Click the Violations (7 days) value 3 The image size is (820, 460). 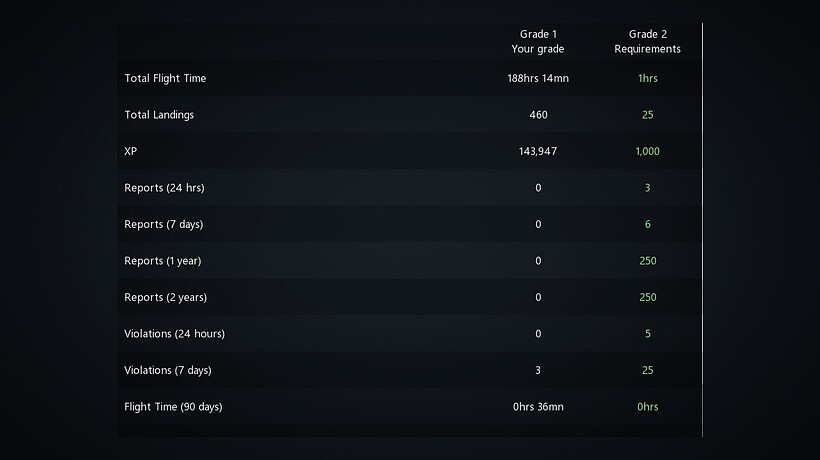538,370
